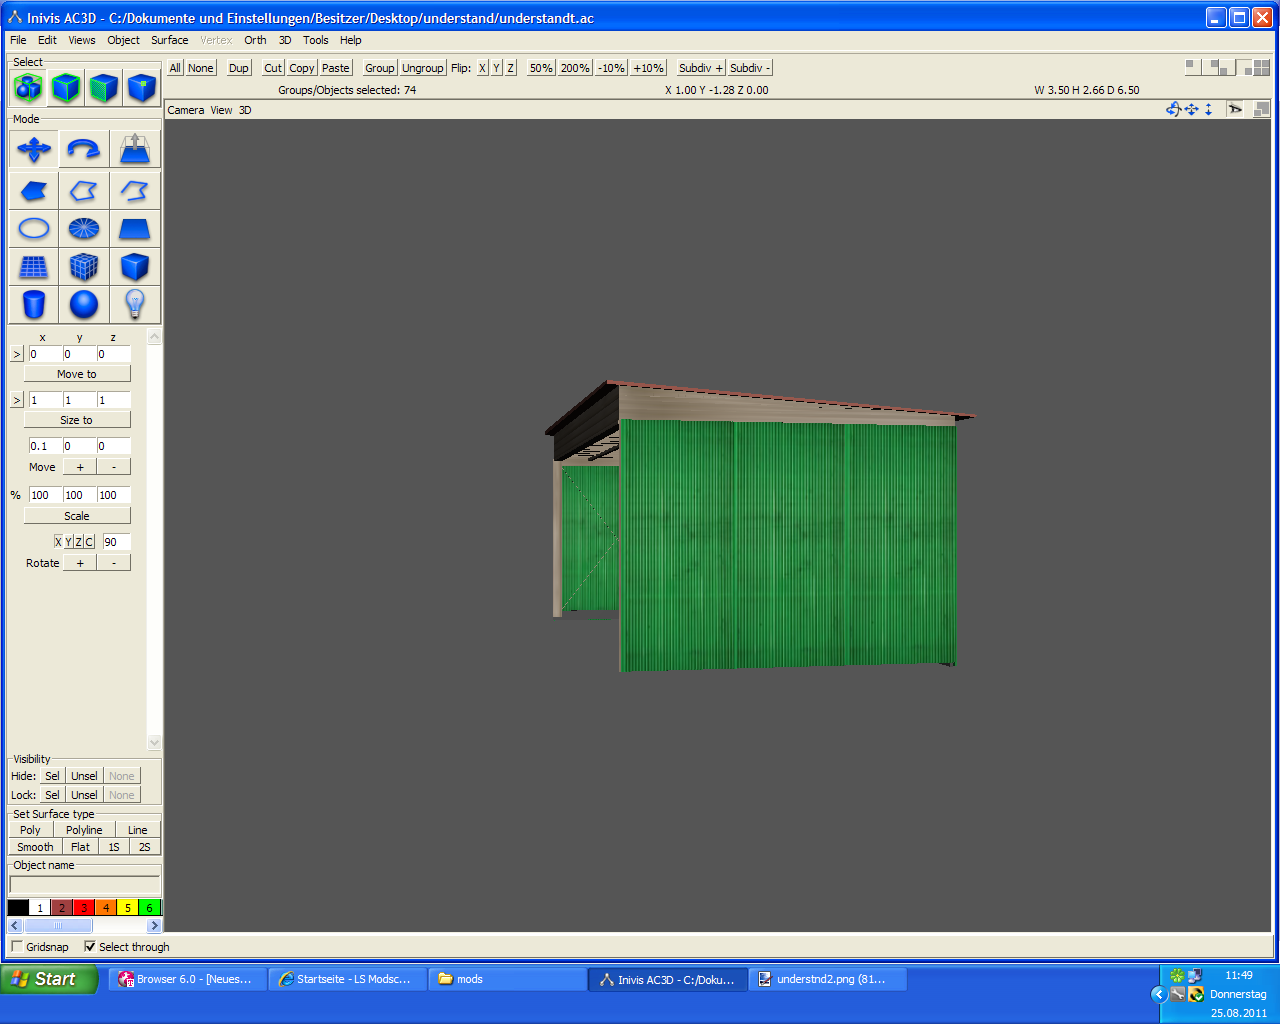Select the Light bulb tool

click(x=134, y=304)
